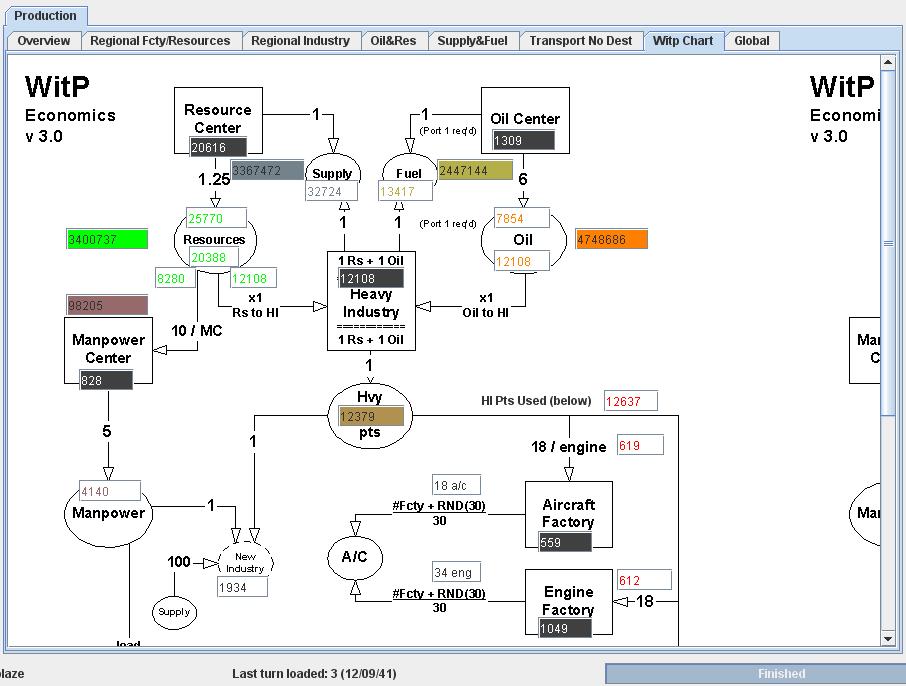This screenshot has width=906, height=686.
Task: Click the small Supply oval near Manpower
Action: coord(173,611)
